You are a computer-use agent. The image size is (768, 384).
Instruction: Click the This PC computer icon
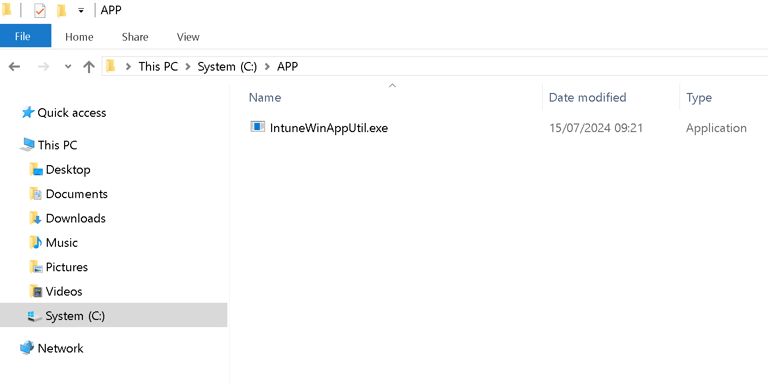[x=27, y=145]
